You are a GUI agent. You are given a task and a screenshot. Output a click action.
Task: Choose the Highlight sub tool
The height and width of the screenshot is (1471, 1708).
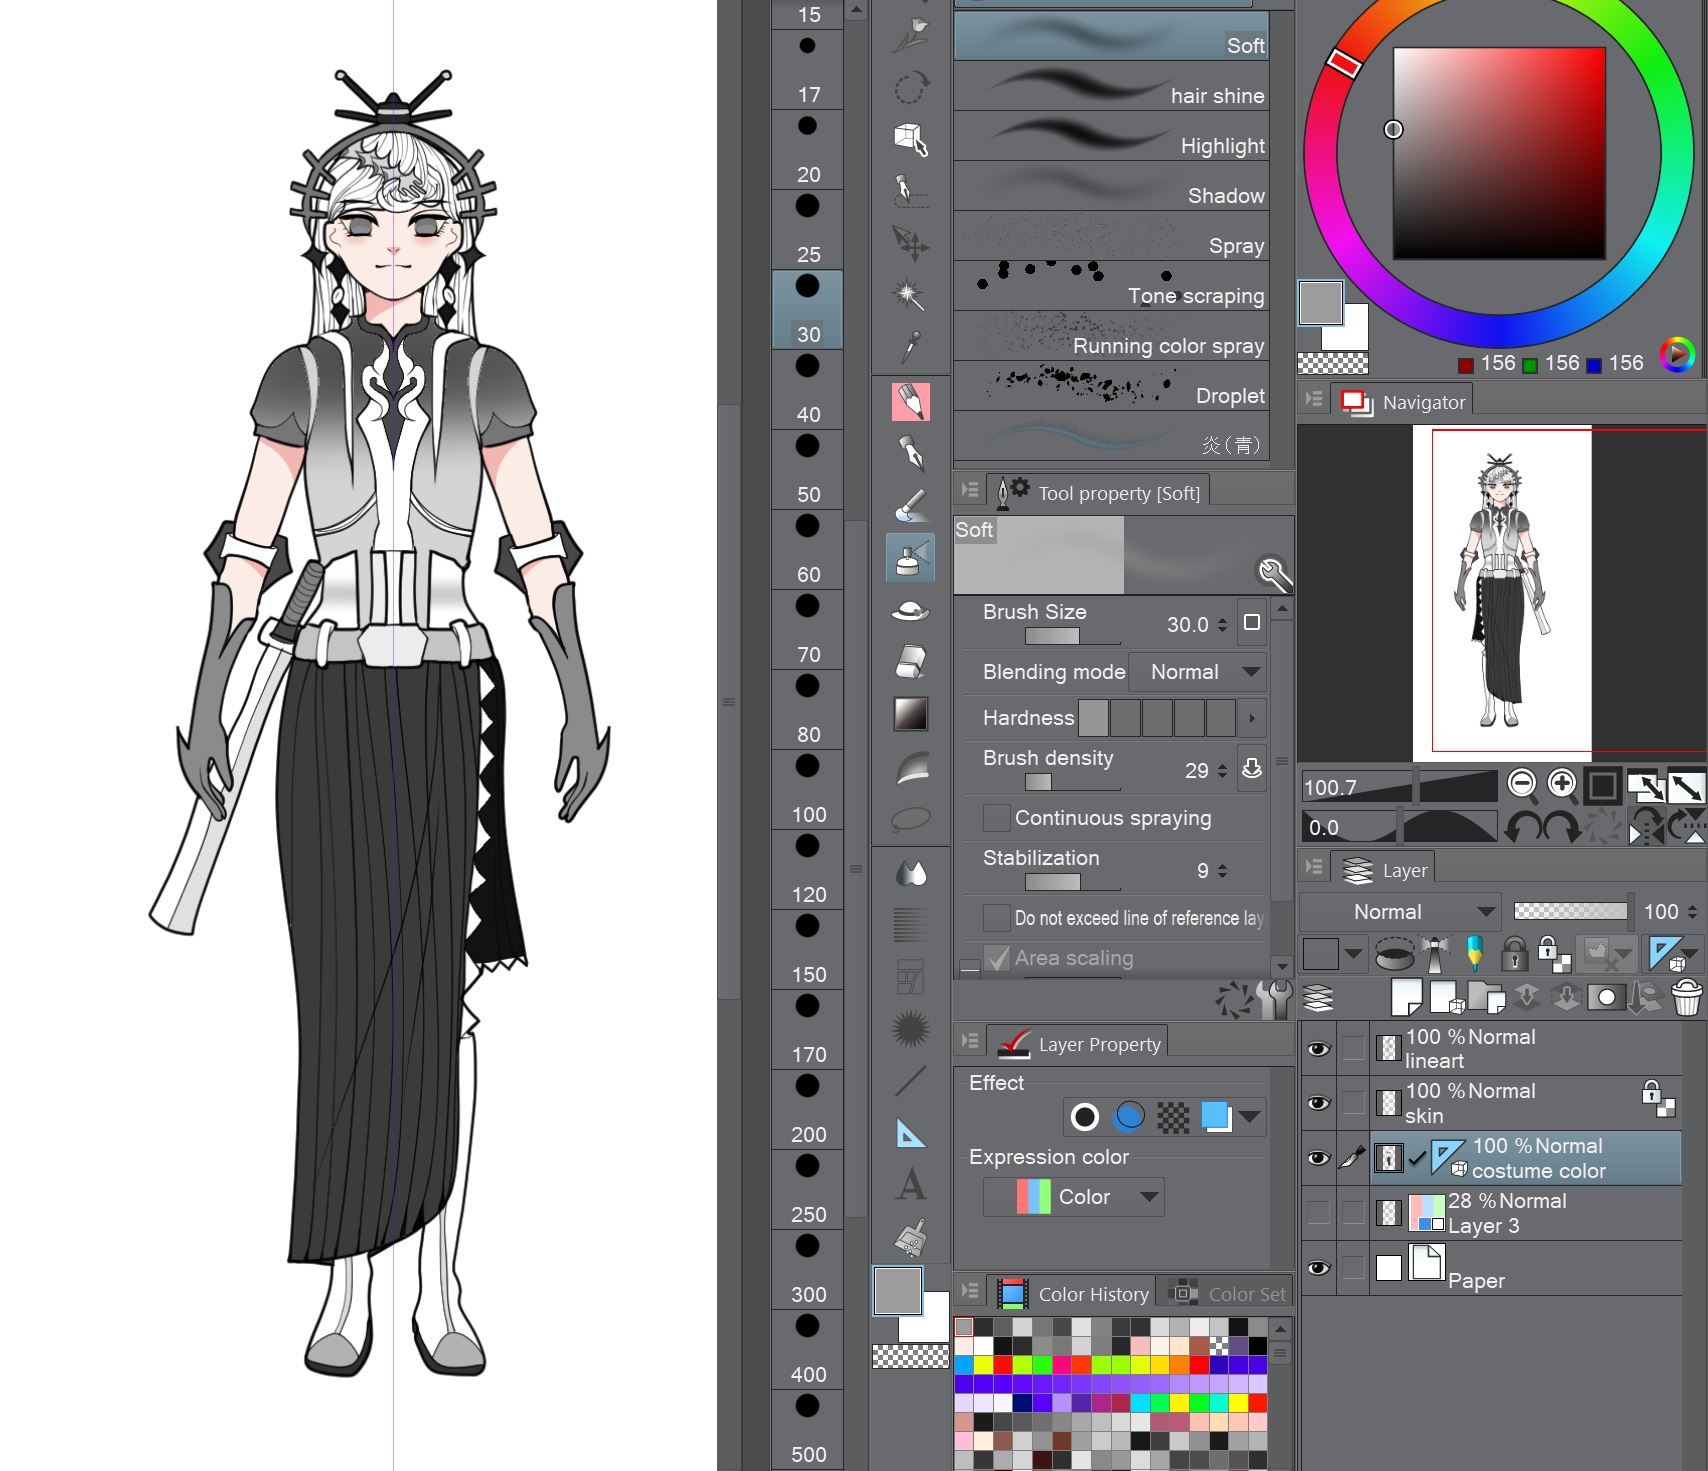(1111, 136)
